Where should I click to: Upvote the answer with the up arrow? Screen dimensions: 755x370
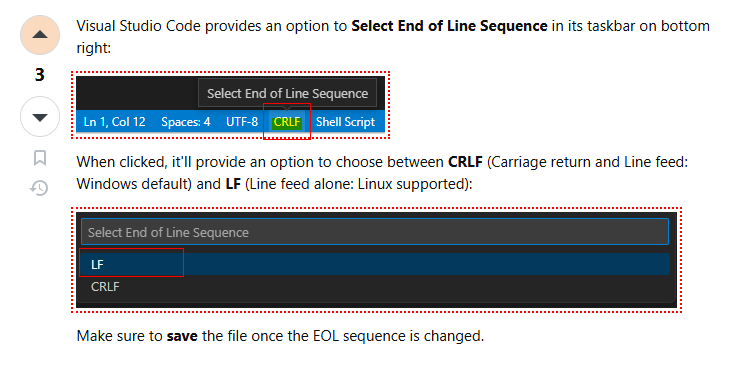click(x=40, y=35)
